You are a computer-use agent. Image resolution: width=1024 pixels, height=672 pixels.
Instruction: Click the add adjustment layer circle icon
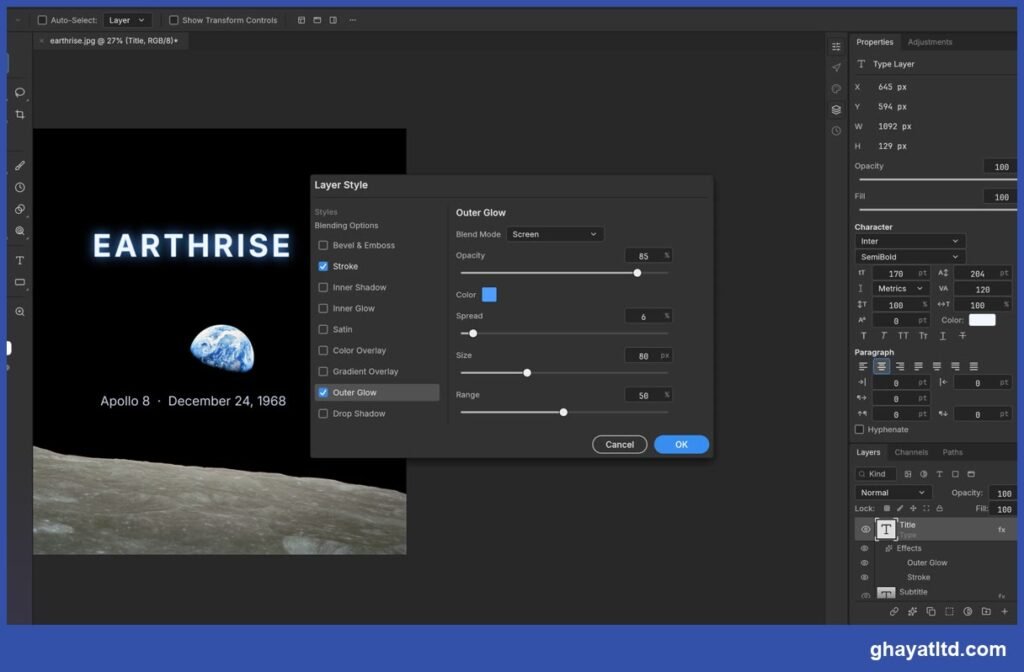[968, 611]
